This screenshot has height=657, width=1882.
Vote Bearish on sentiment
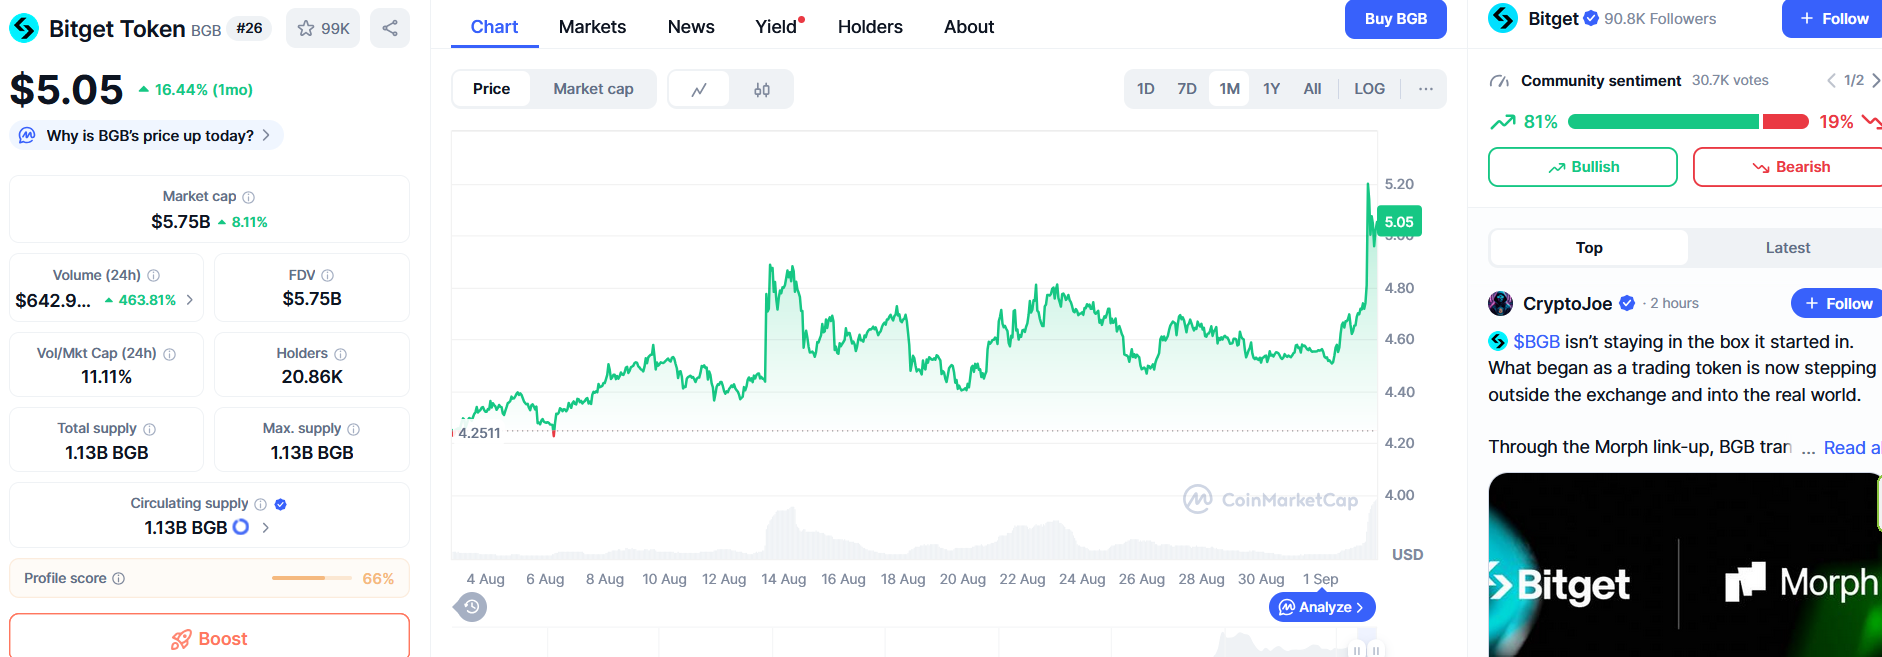[1790, 167]
